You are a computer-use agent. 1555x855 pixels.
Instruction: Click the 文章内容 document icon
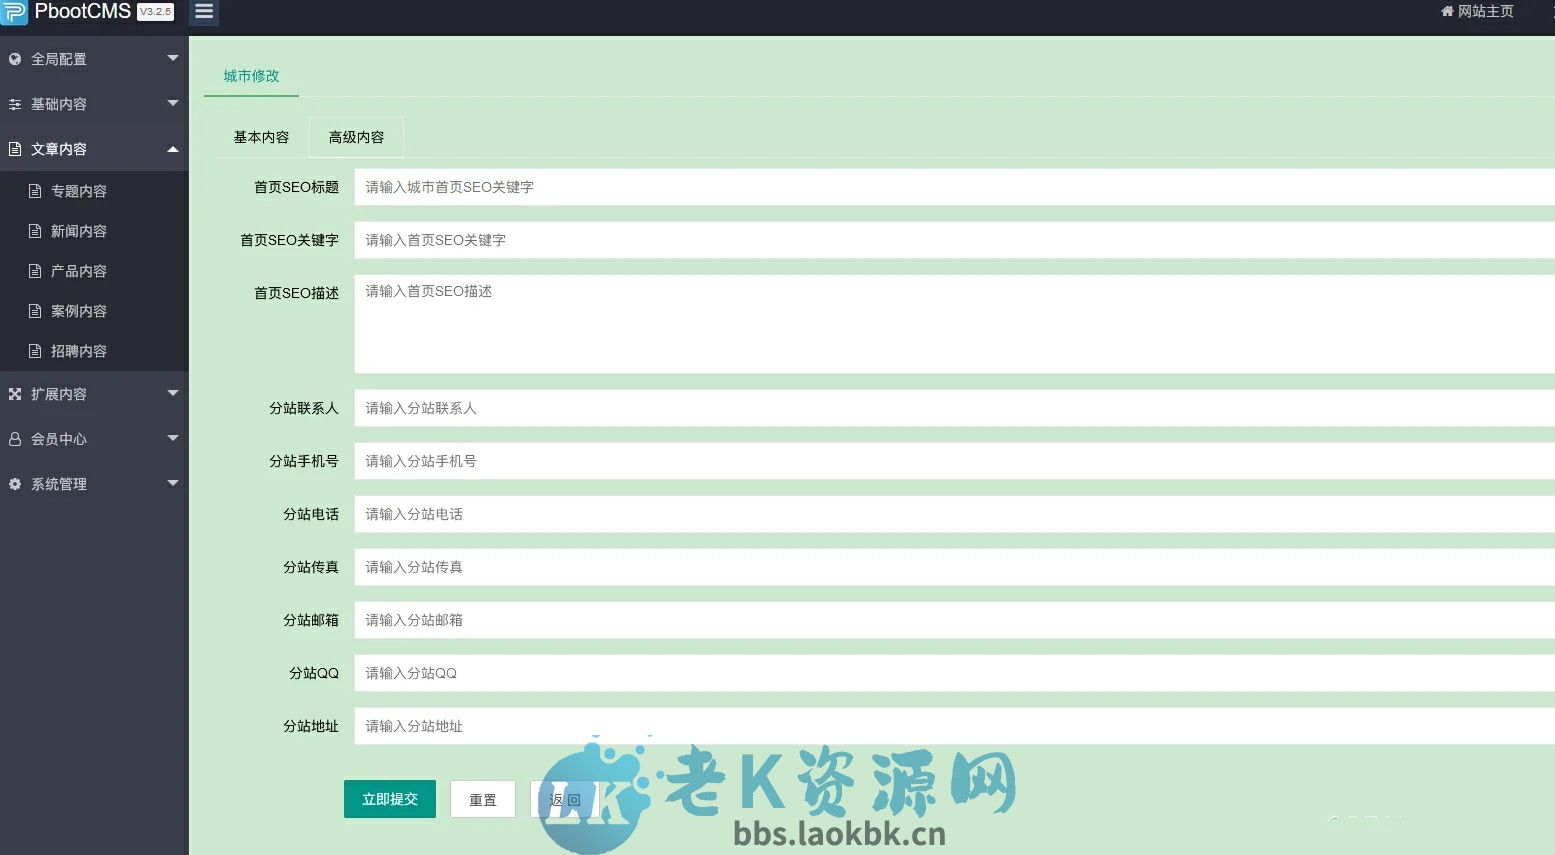(14, 148)
